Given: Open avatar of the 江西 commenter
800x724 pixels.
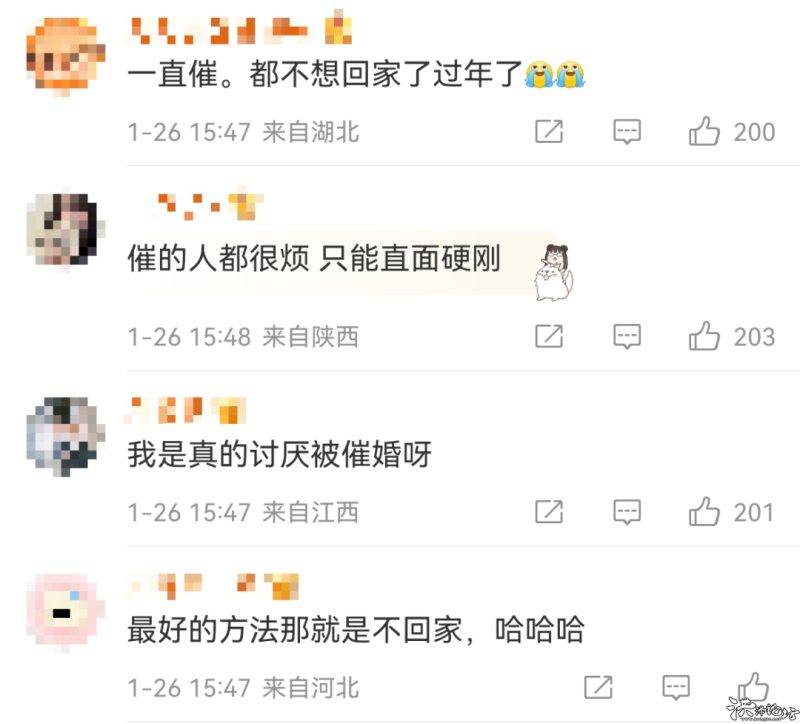Looking at the screenshot, I should pyautogui.click(x=65, y=437).
